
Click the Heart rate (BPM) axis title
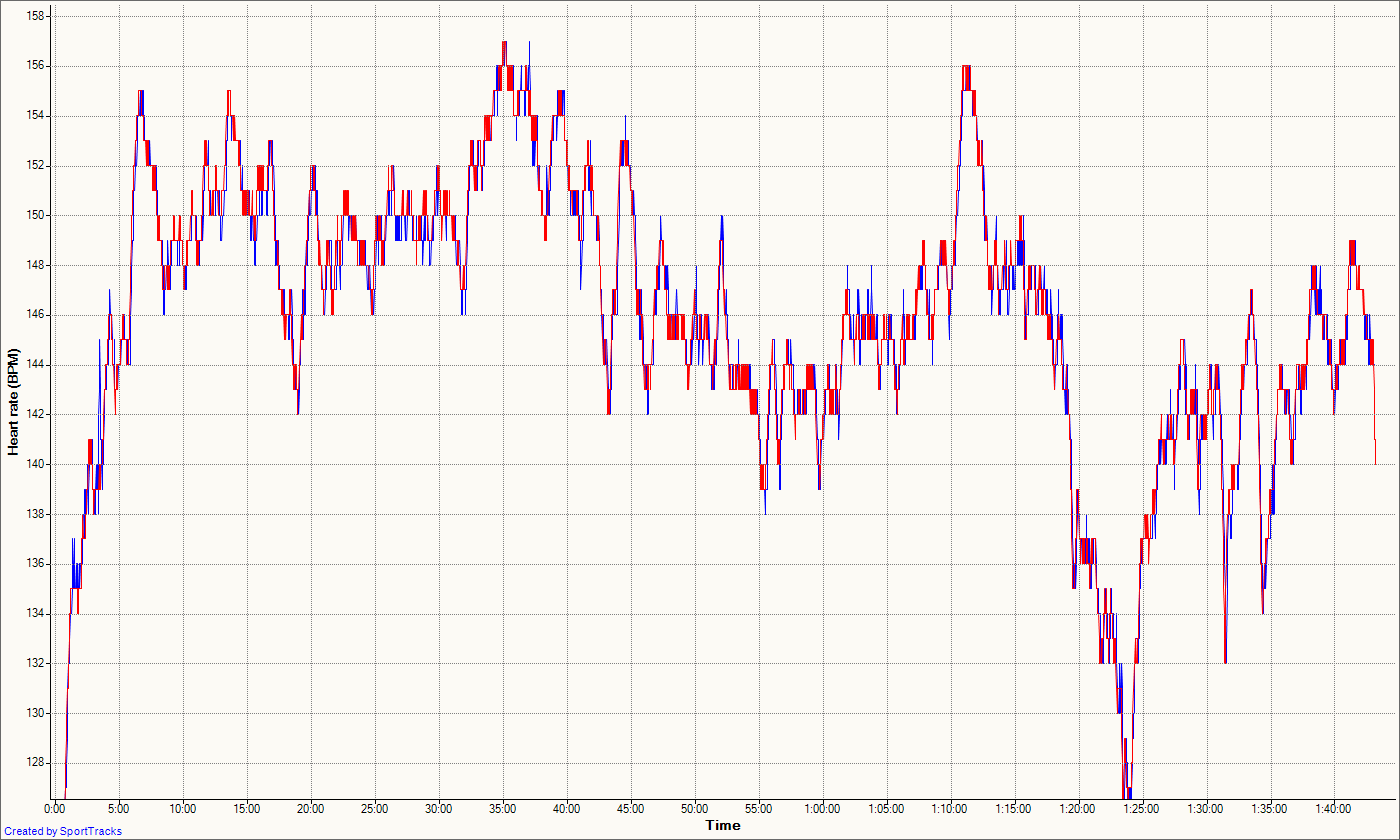click(x=14, y=403)
